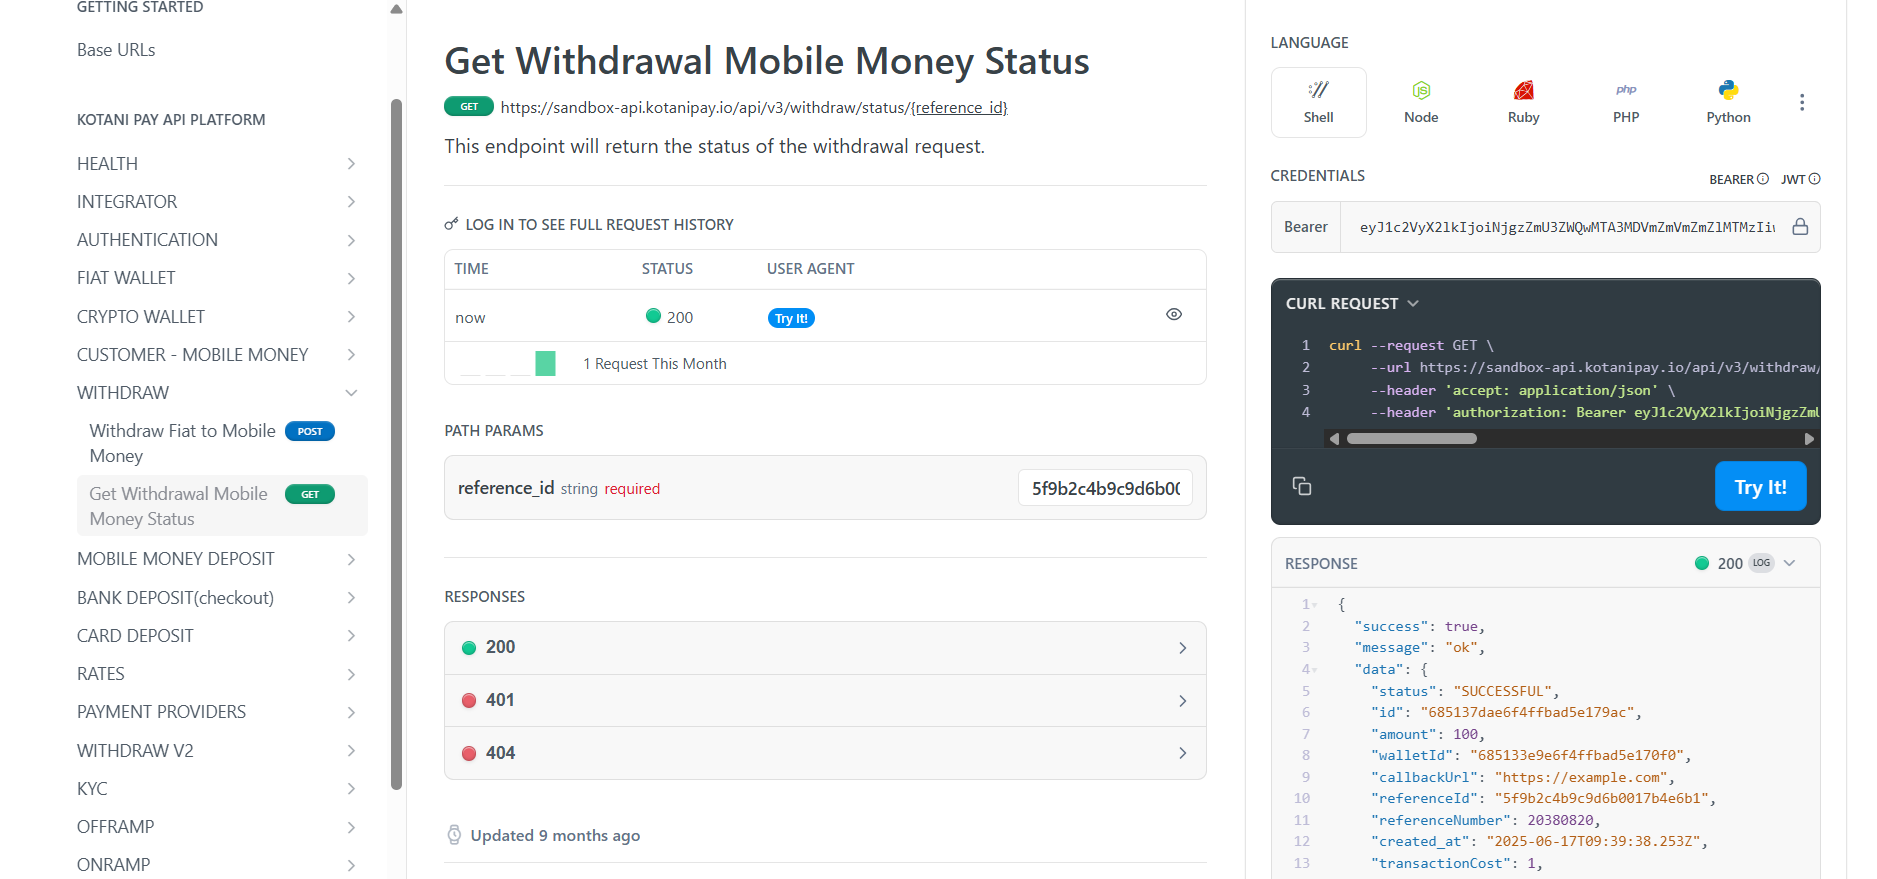
Task: Click the GET badge on Withdrawal Status item
Action: [310, 494]
